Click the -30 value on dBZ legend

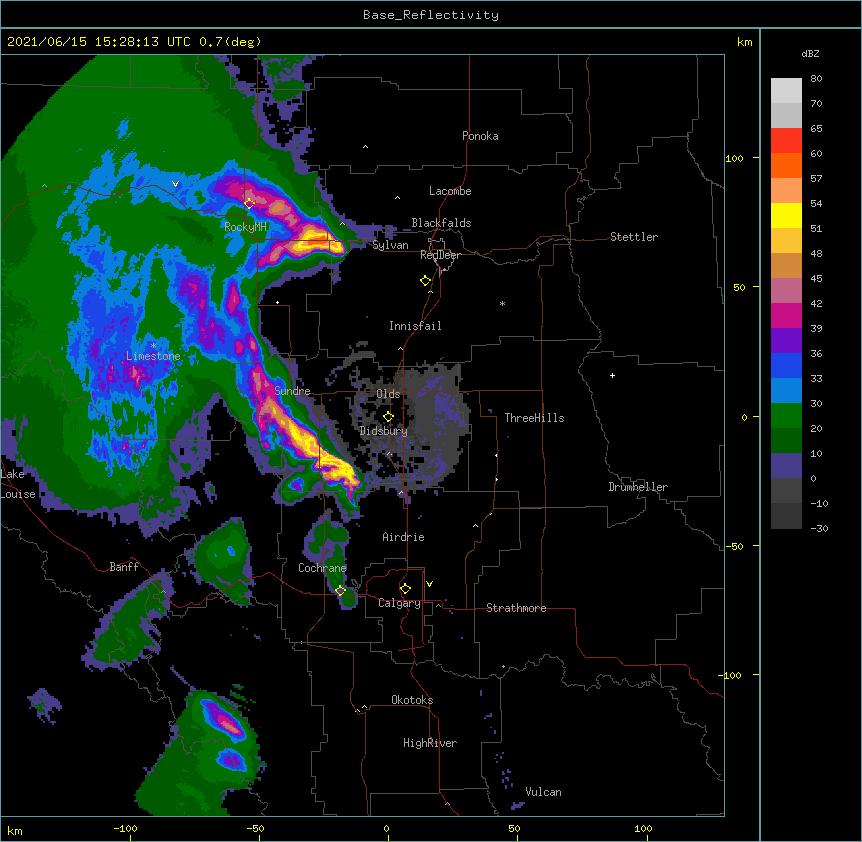coord(819,528)
